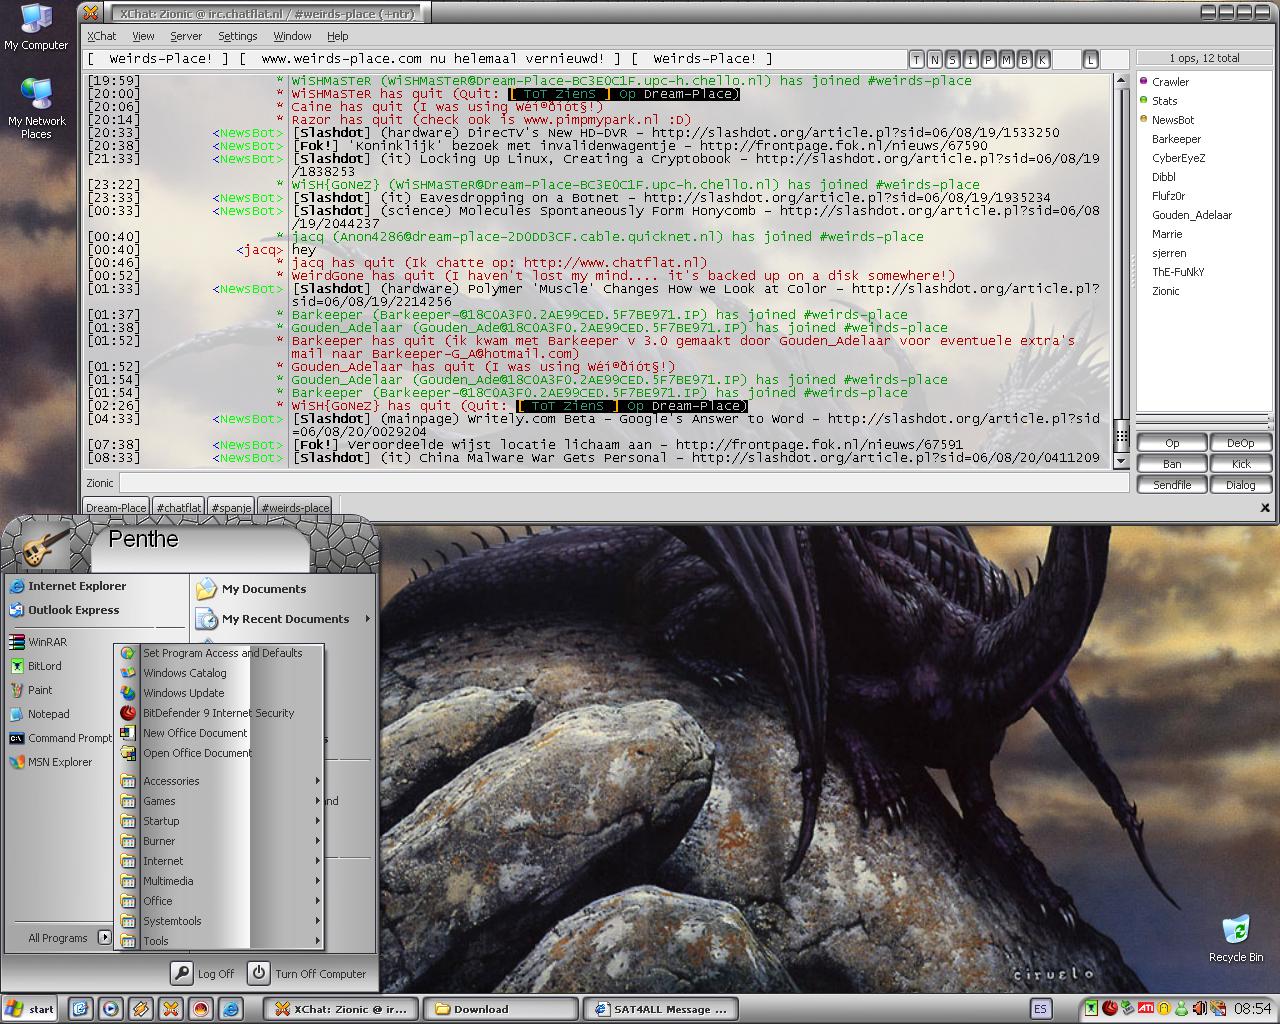Expand the Systemtools program folder
Screen dimensions: 1280x1024
coord(220,921)
